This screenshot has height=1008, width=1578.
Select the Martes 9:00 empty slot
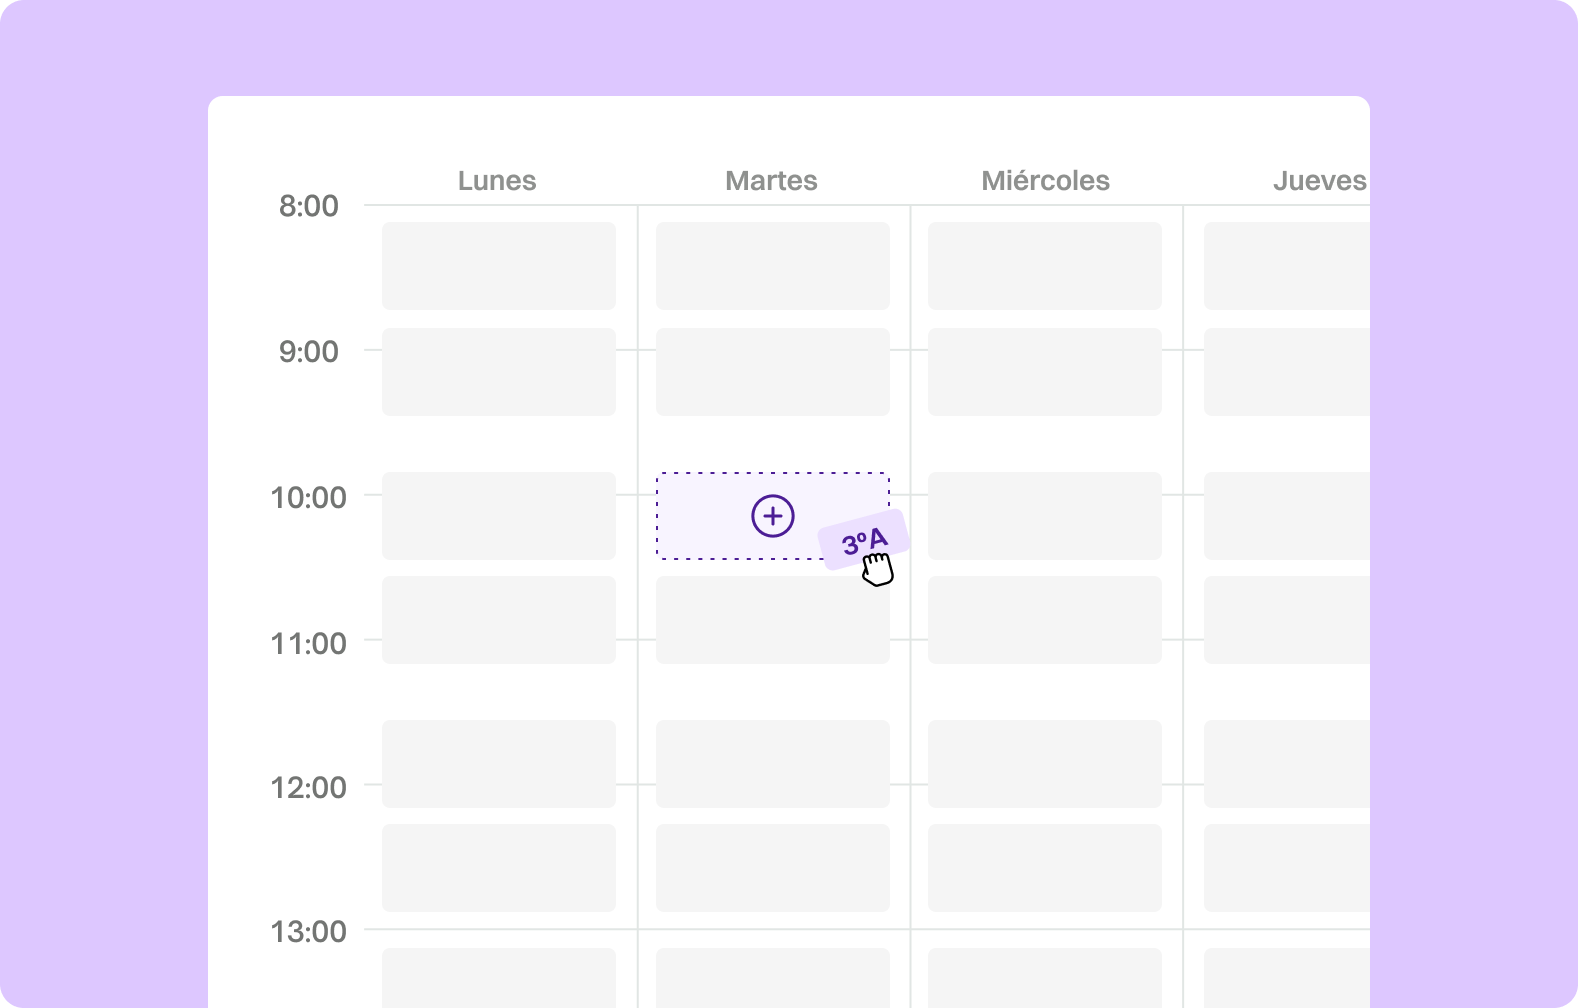click(773, 372)
